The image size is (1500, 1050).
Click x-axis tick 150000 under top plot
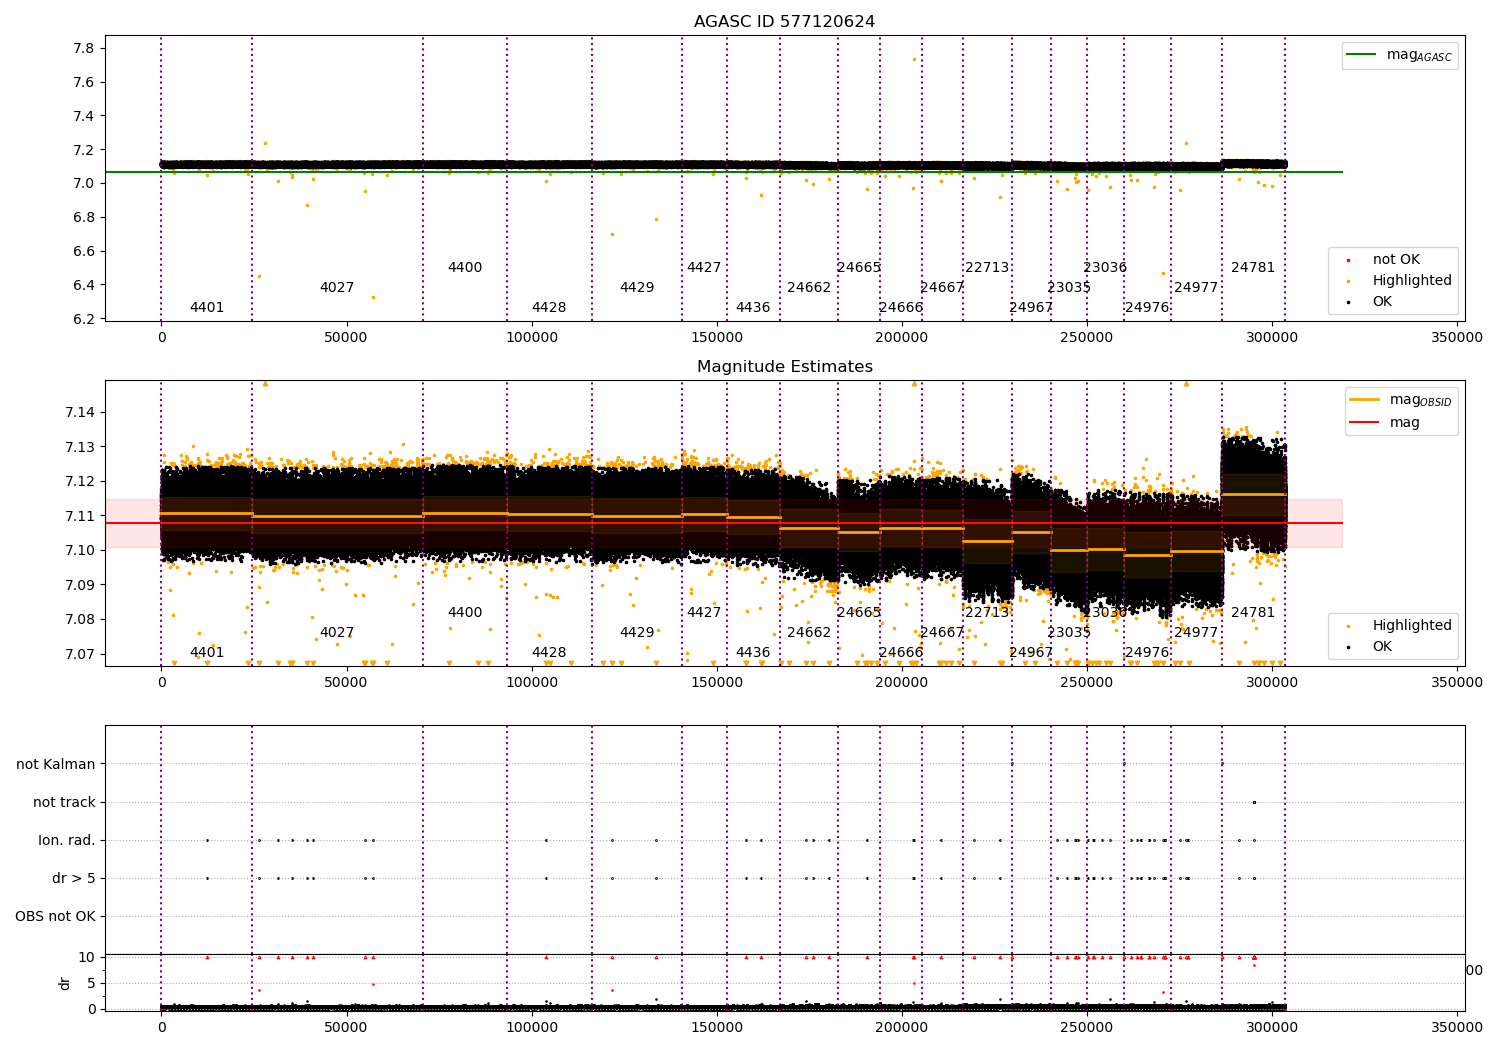[717, 338]
